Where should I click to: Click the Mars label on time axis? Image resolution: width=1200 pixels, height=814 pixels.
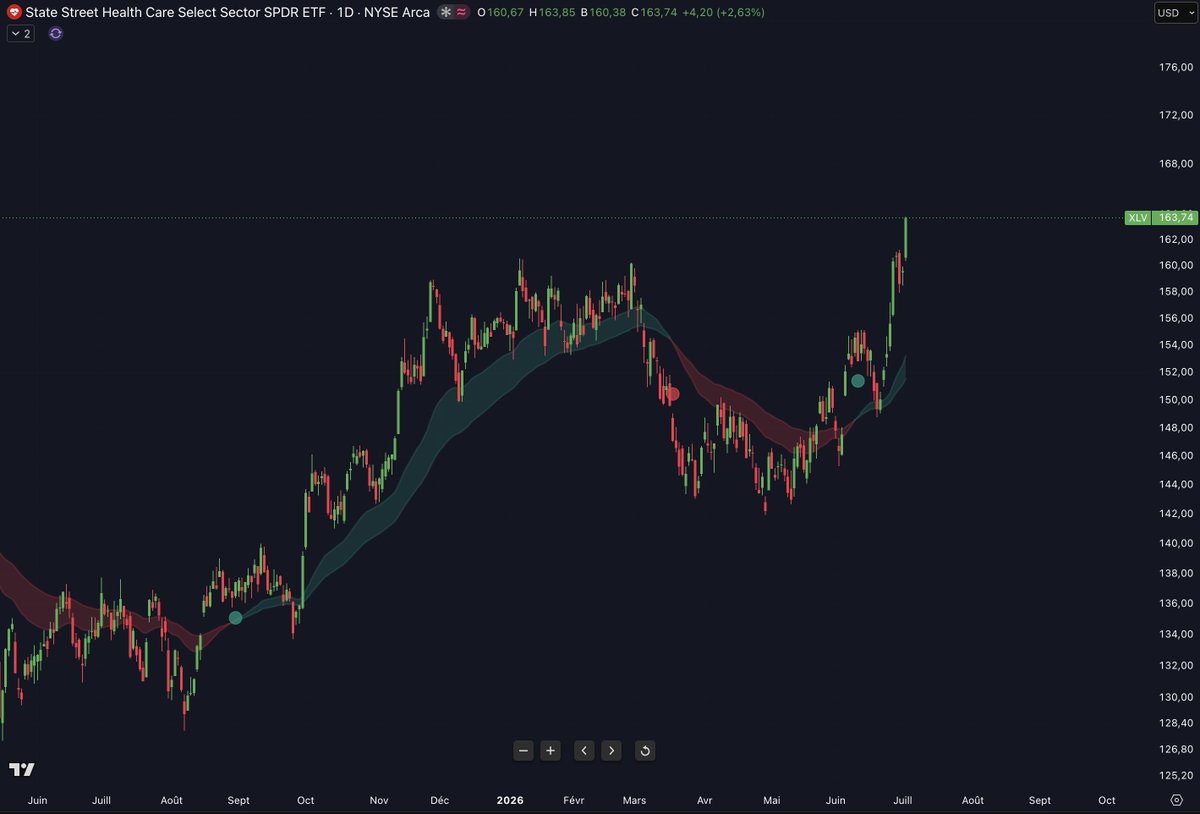point(634,800)
